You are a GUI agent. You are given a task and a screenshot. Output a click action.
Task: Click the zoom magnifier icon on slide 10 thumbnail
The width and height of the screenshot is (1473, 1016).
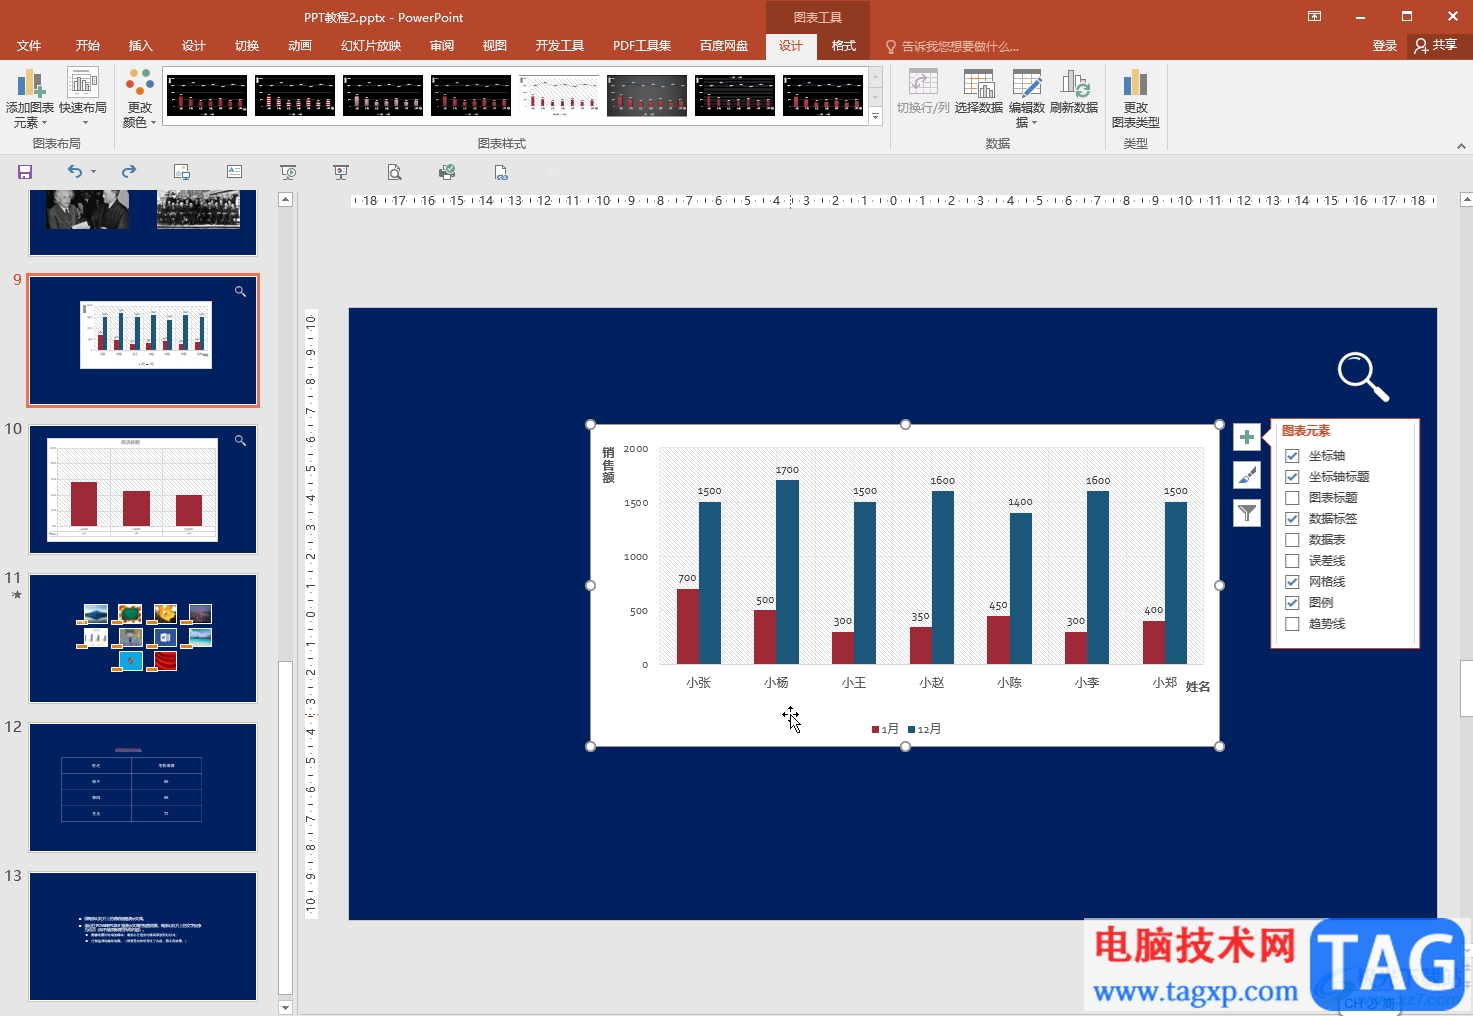[240, 440]
